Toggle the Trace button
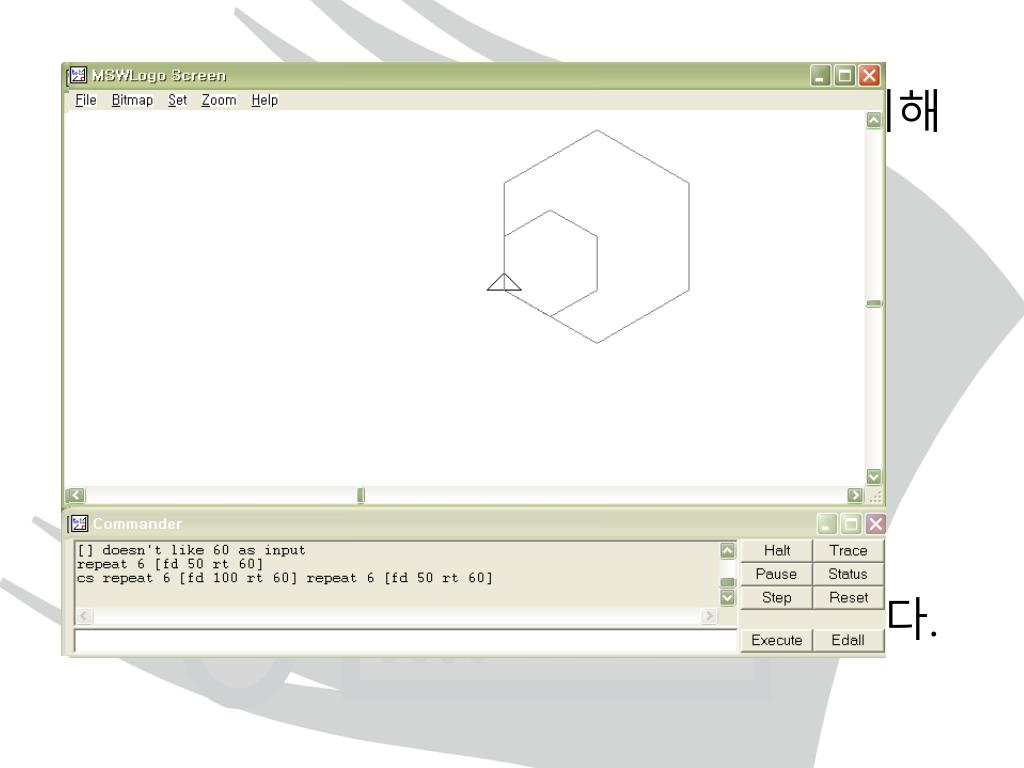Screen dimensions: 1024x768 [848, 551]
